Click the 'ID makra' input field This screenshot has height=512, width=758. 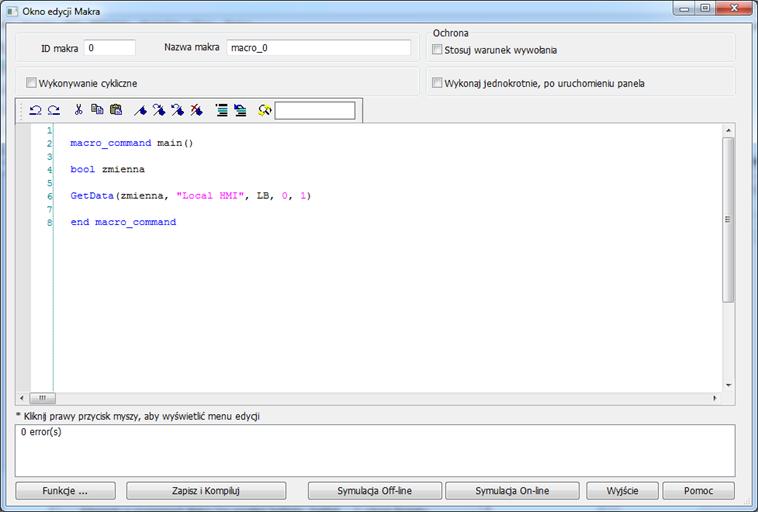pyautogui.click(x=110, y=48)
